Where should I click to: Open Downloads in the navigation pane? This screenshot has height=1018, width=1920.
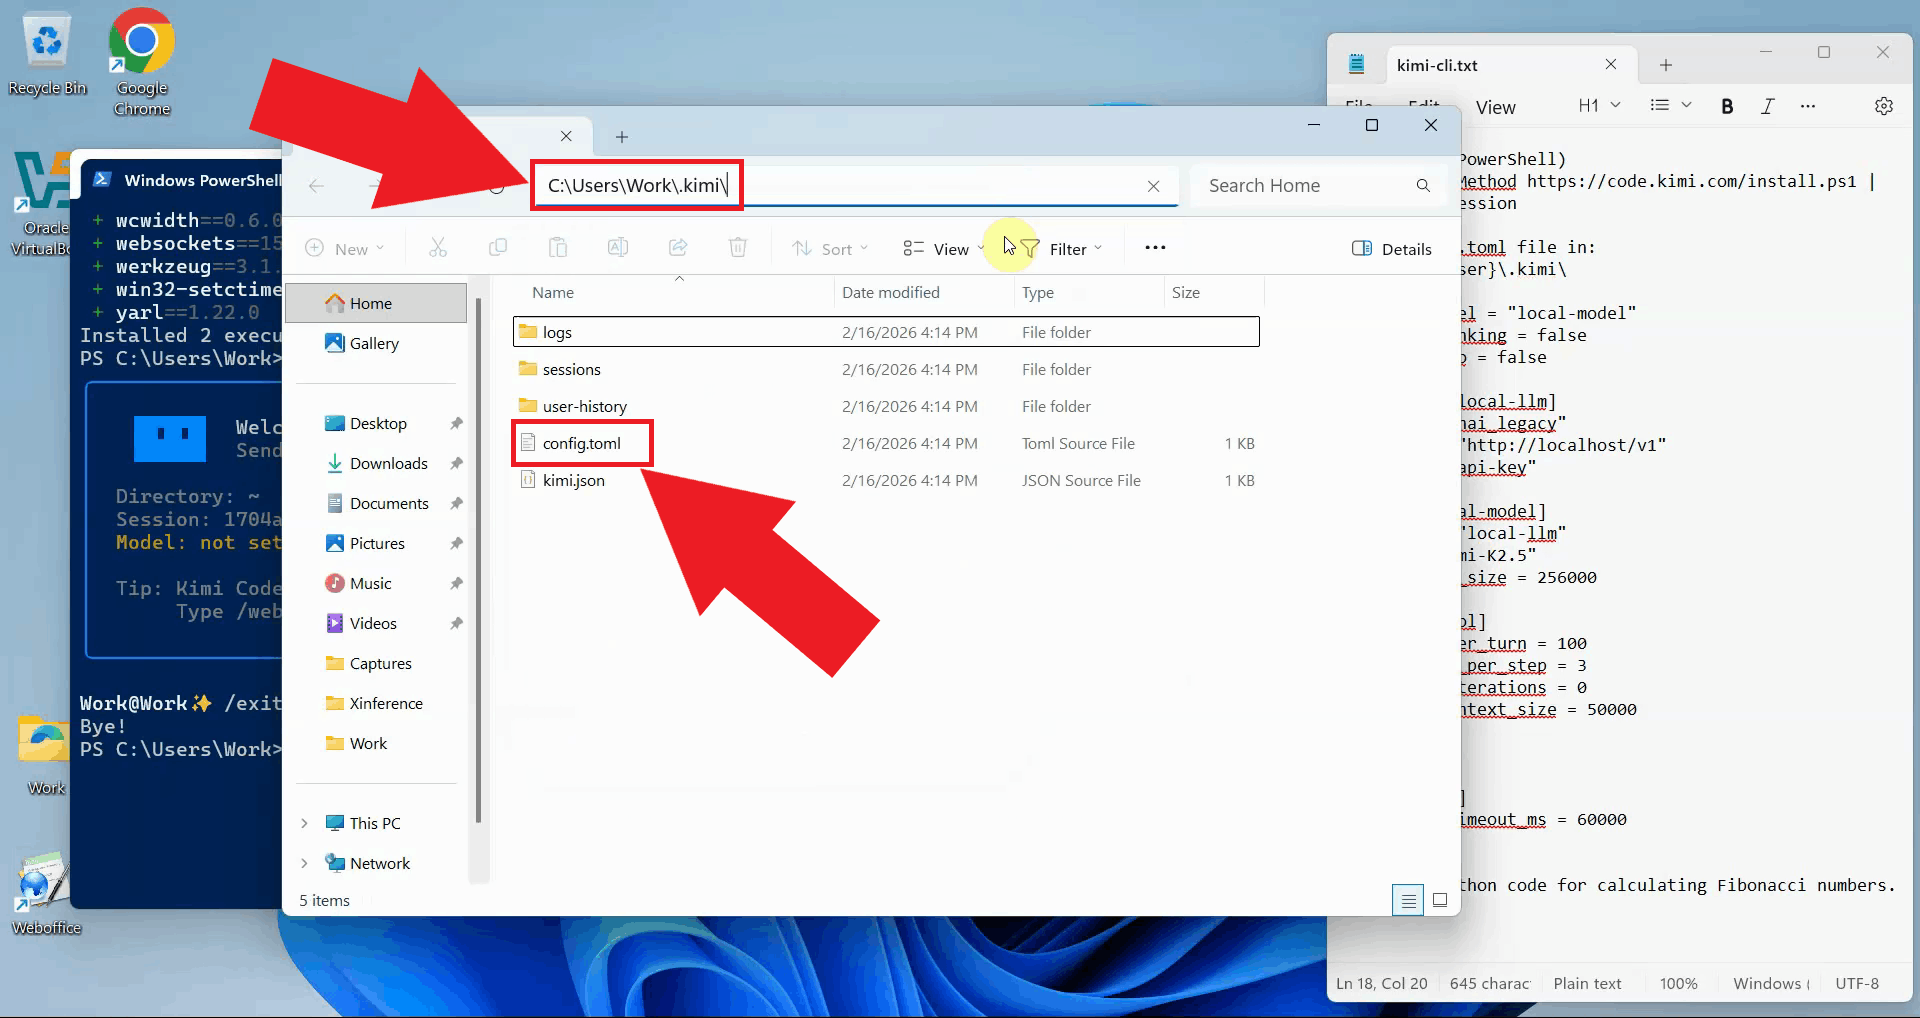(x=388, y=463)
